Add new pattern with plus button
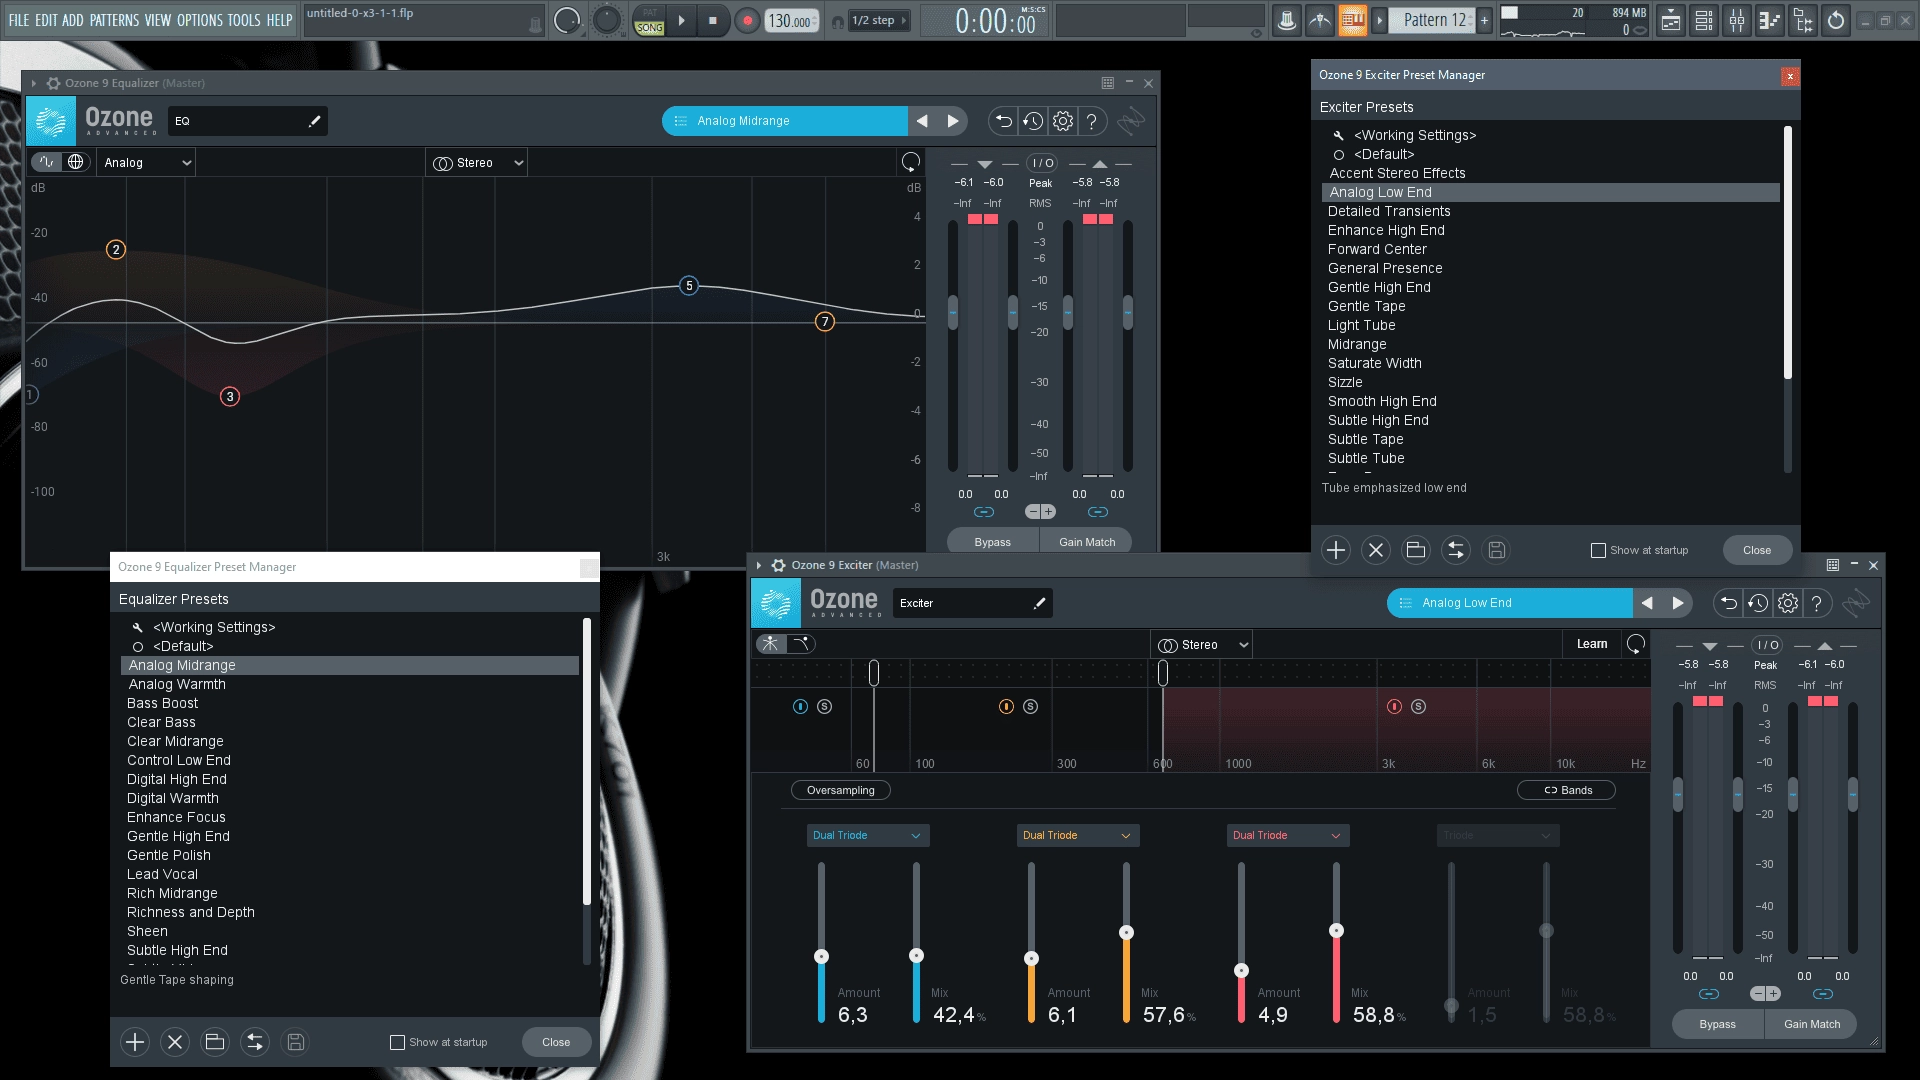The height and width of the screenshot is (1080, 1920). [1485, 20]
